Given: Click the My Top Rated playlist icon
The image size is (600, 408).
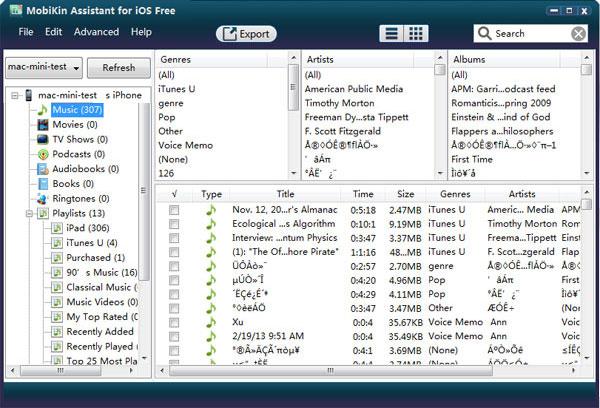Looking at the screenshot, I should (x=57, y=317).
